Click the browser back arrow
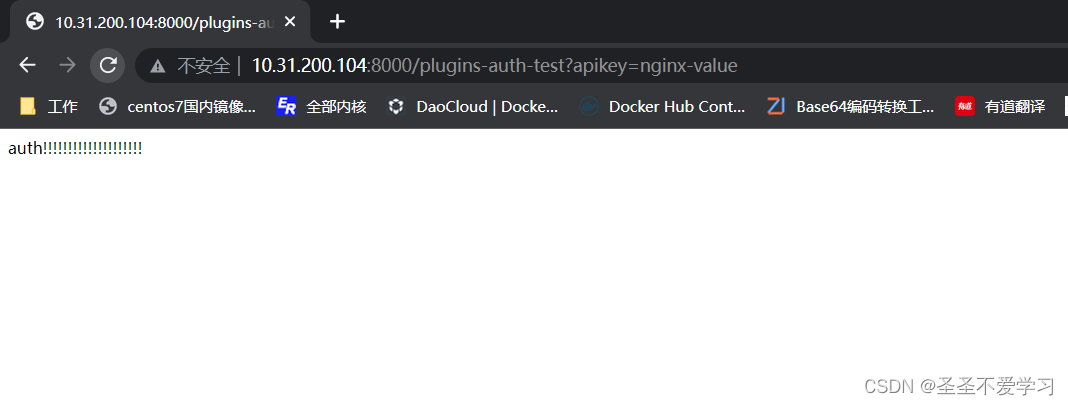The width and height of the screenshot is (1068, 405). pos(27,65)
